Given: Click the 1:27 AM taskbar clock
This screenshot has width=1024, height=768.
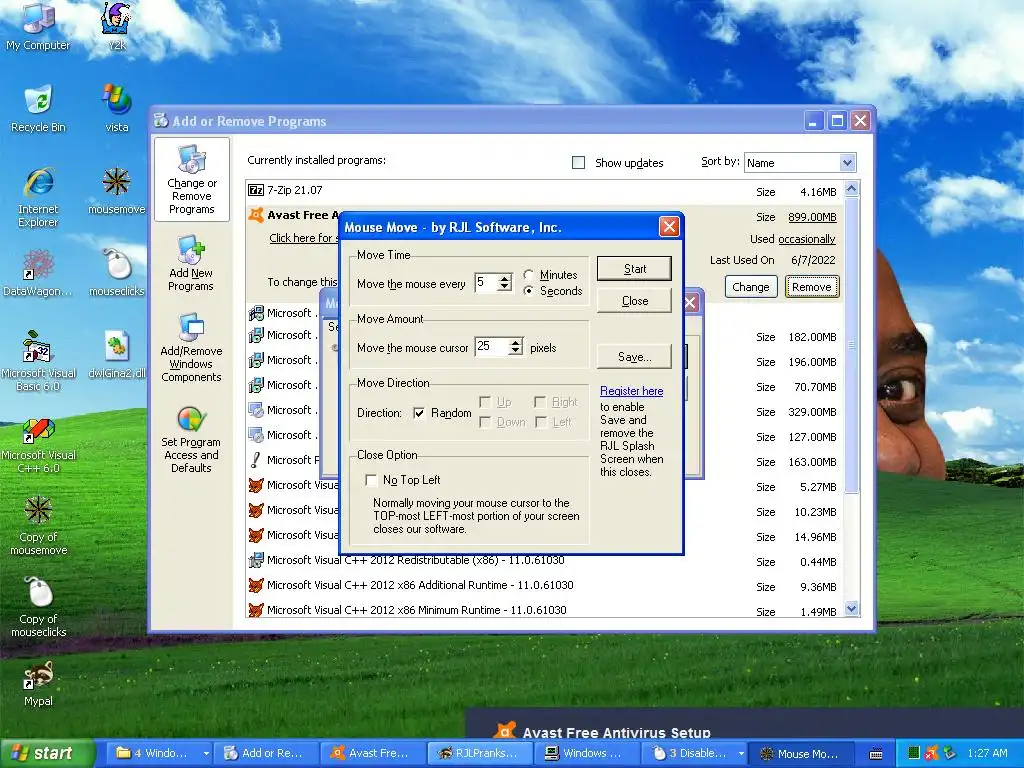Looking at the screenshot, I should pos(987,753).
